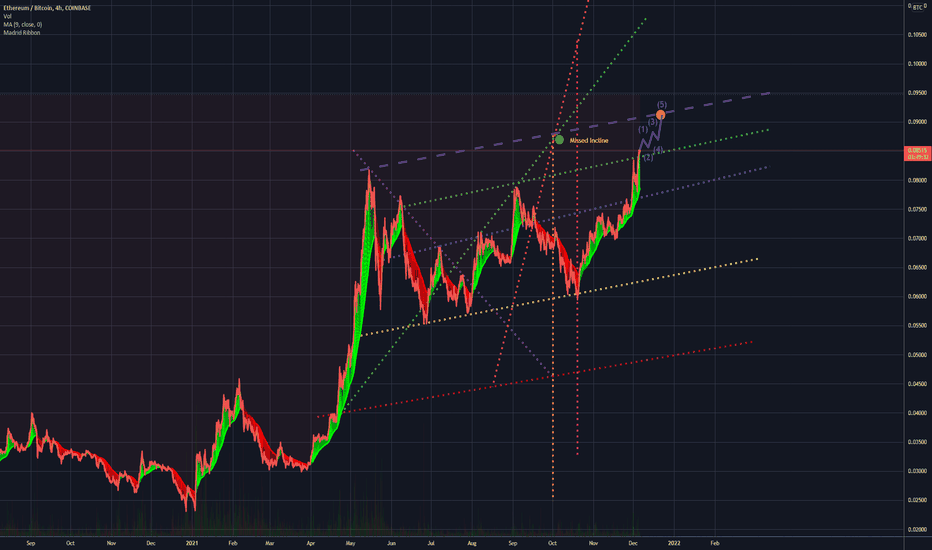Click the 2022 time axis label
The height and width of the screenshot is (550, 932).
tap(674, 543)
